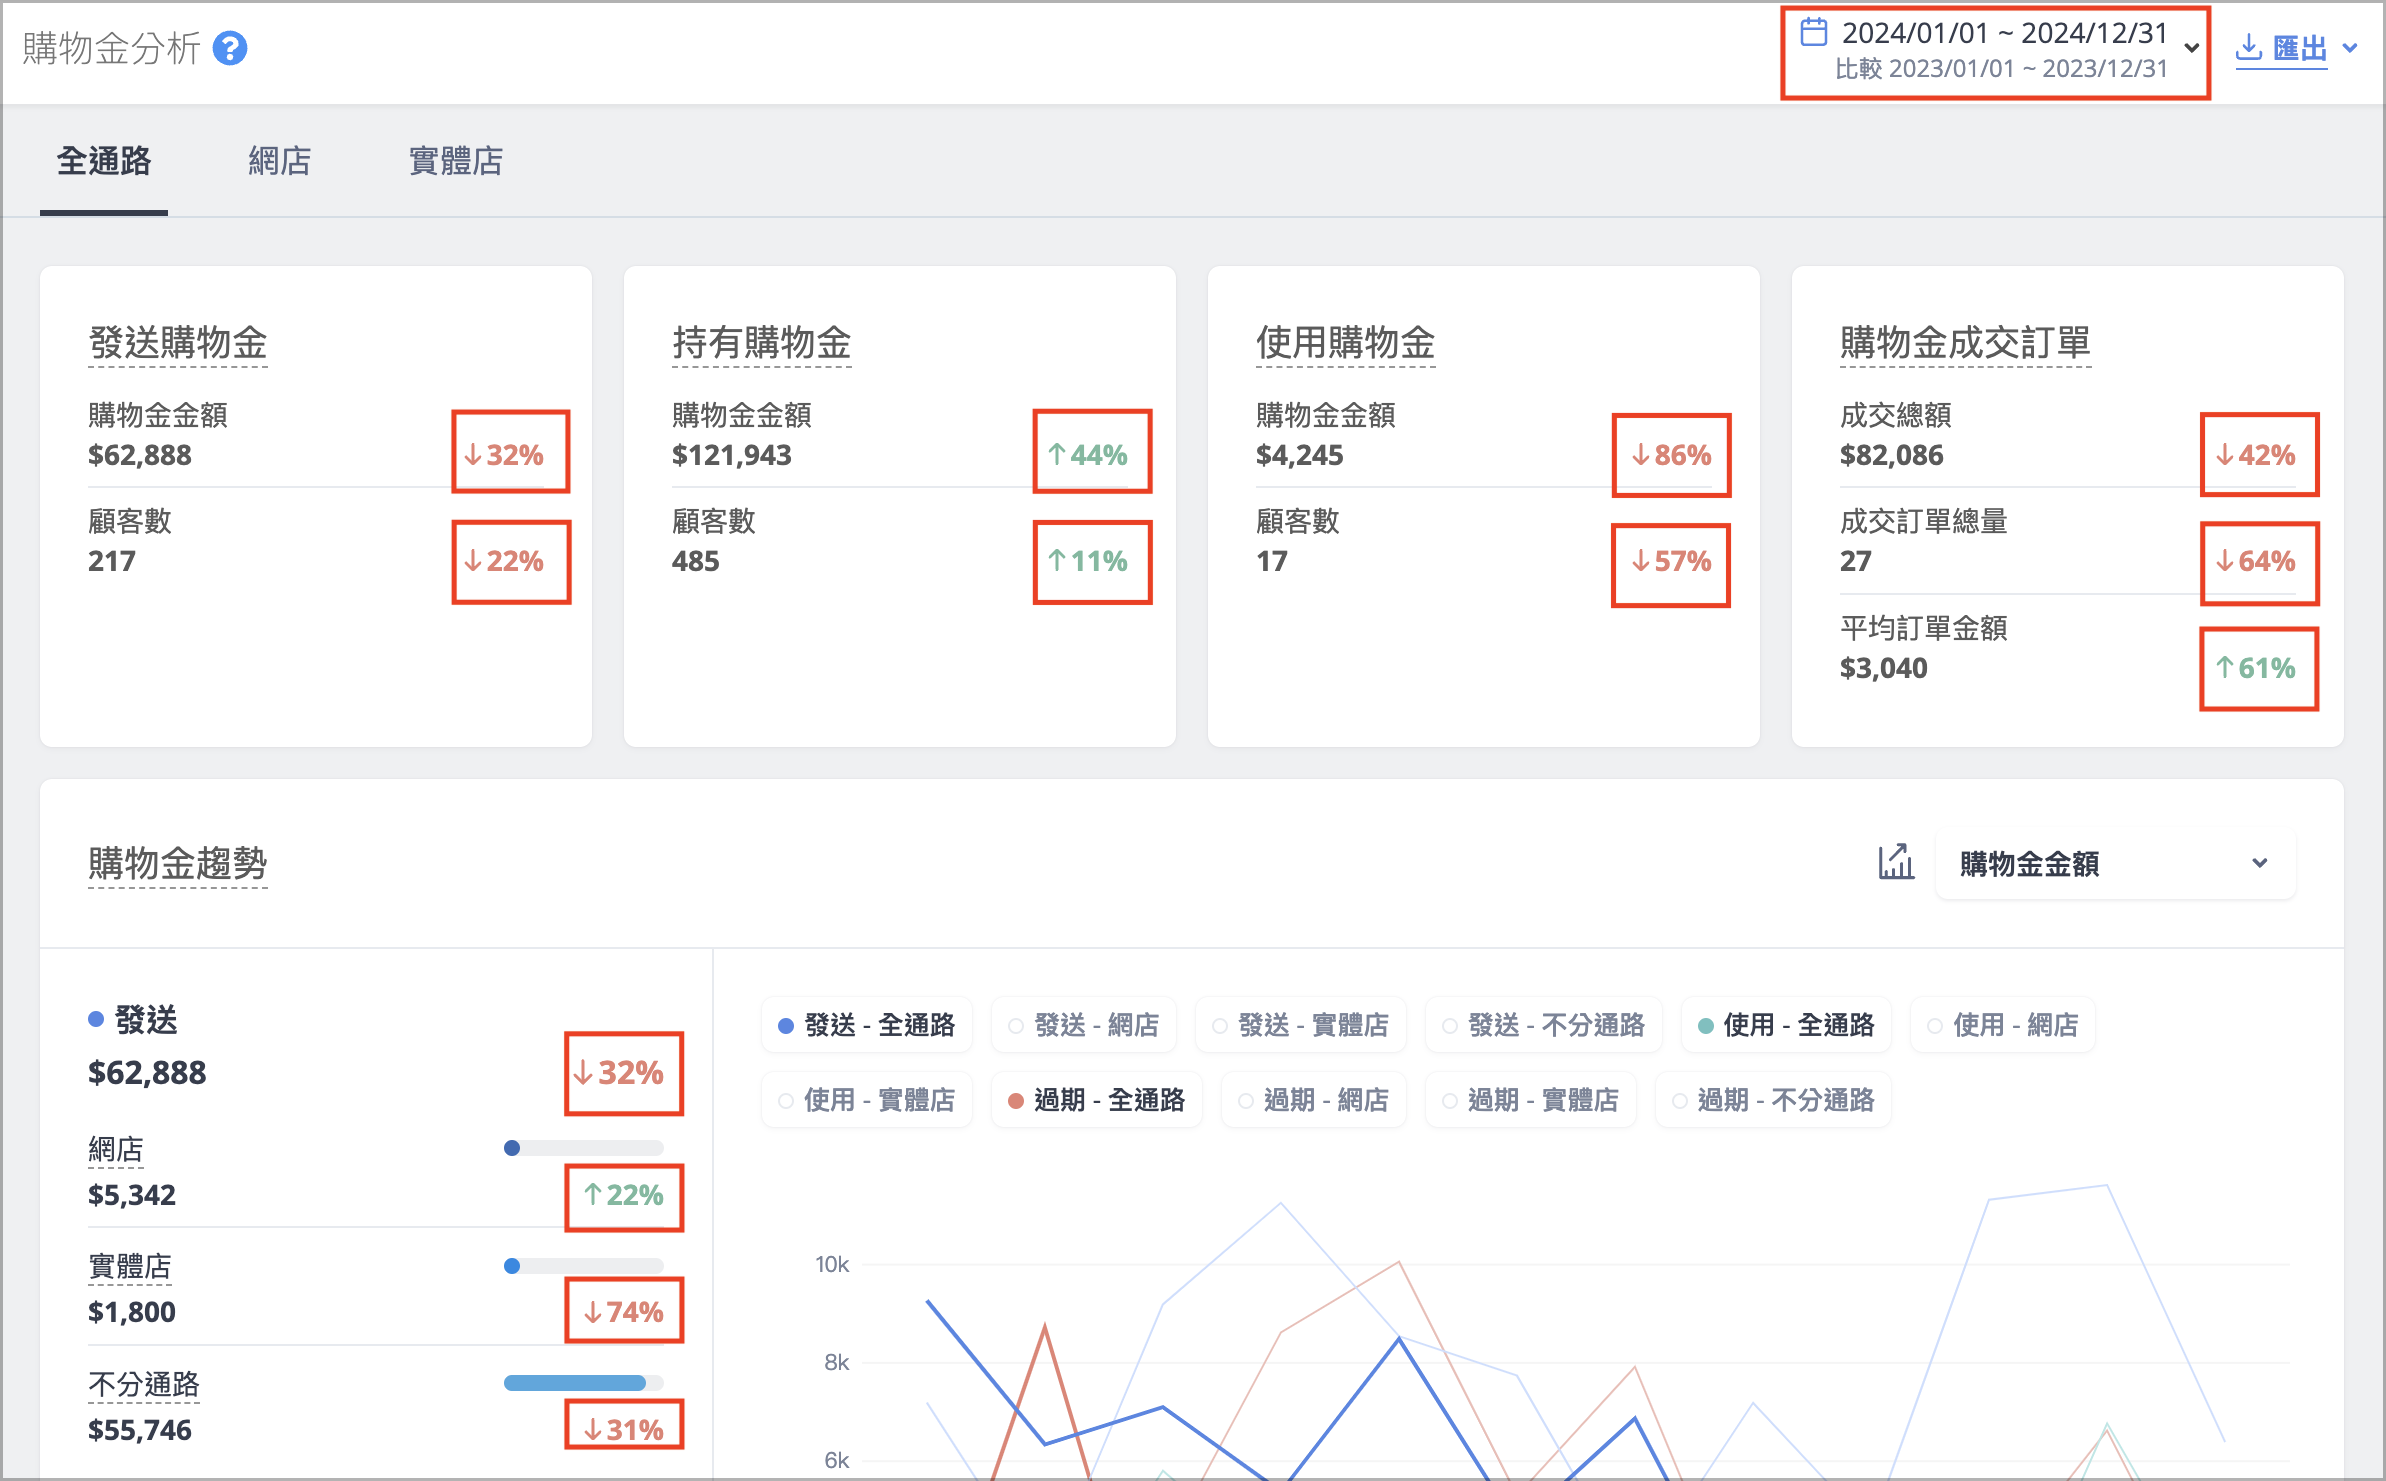
Task: Toggle the 使用 - 全通路 legend series
Action: [x=1786, y=1025]
